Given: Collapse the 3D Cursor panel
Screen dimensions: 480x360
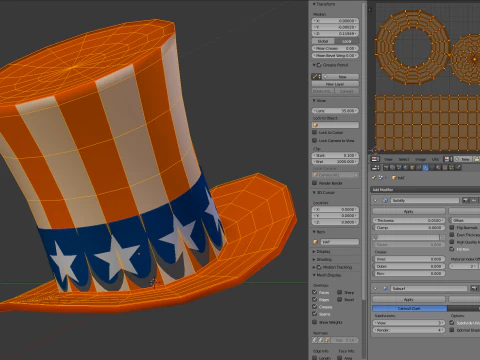Looking at the screenshot, I should (x=314, y=192).
